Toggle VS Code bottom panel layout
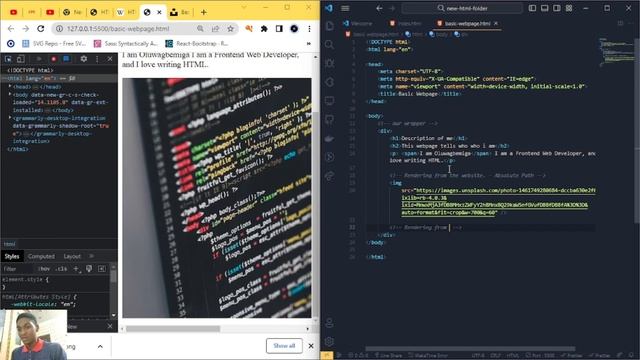 pos(544,8)
